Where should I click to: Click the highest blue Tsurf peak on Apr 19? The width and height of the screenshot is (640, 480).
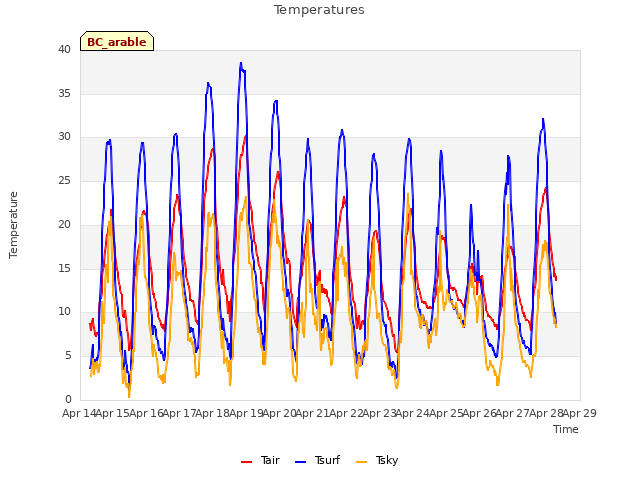coord(241,63)
